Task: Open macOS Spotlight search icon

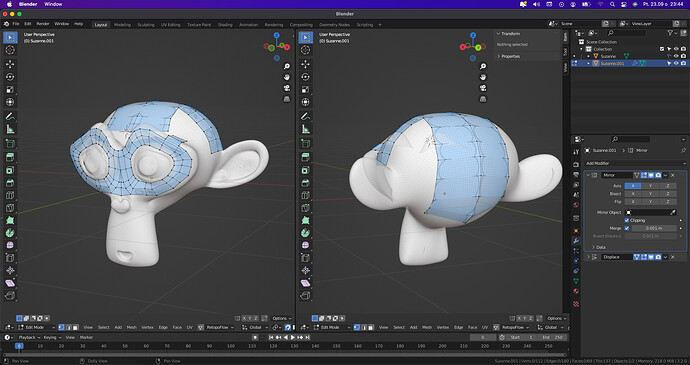Action: 612,4
